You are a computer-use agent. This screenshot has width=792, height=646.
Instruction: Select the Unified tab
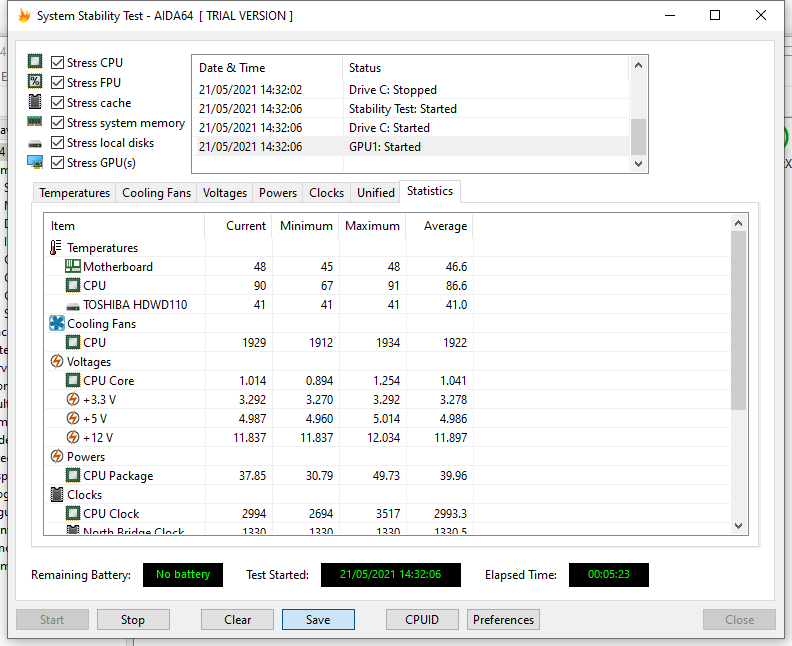[x=376, y=193]
